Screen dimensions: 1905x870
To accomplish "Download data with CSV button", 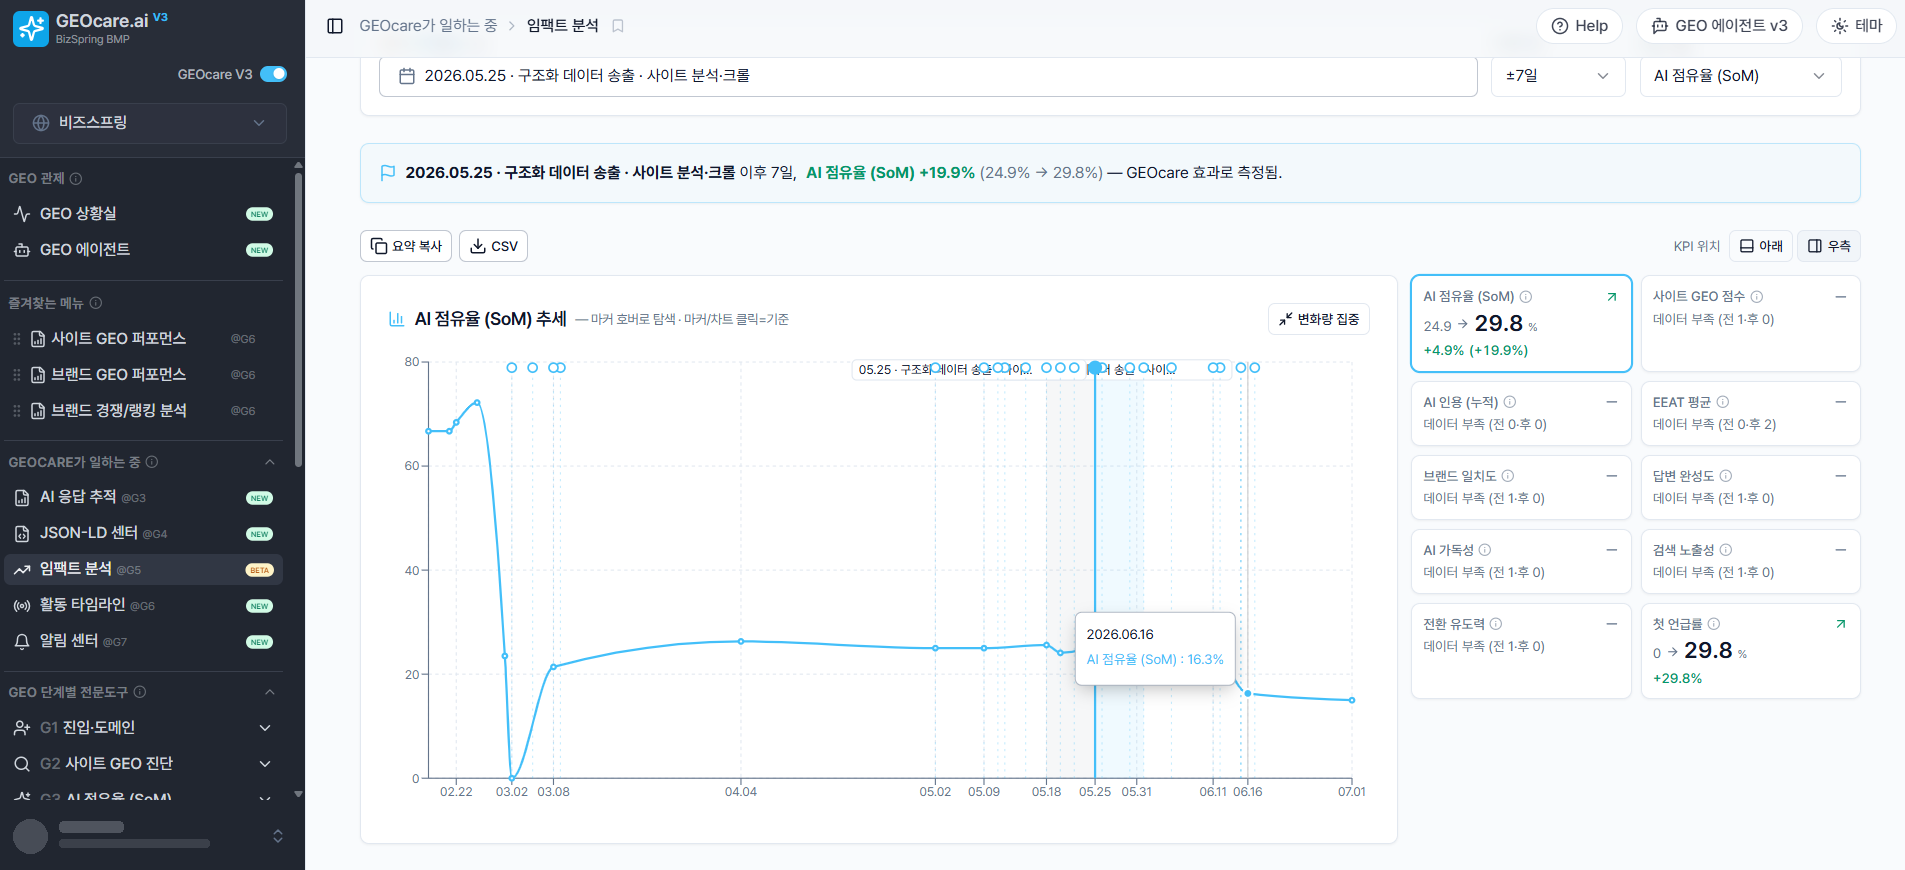I will click(x=493, y=246).
